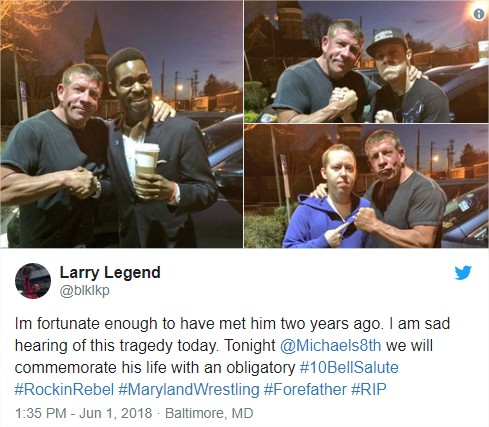Click the tweet body text
Image resolution: width=489 pixels, height=427 pixels.
[x=232, y=356]
